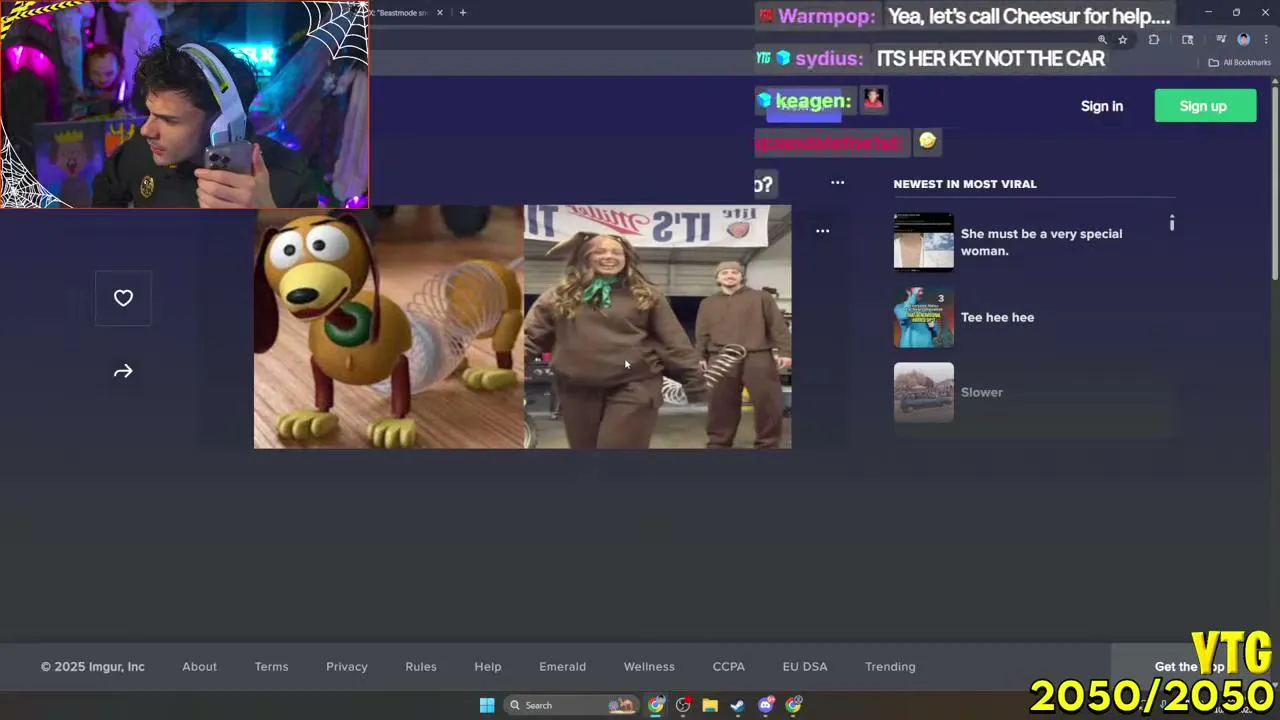Open File Explorer from the taskbar
The height and width of the screenshot is (720, 1280).
point(710,705)
